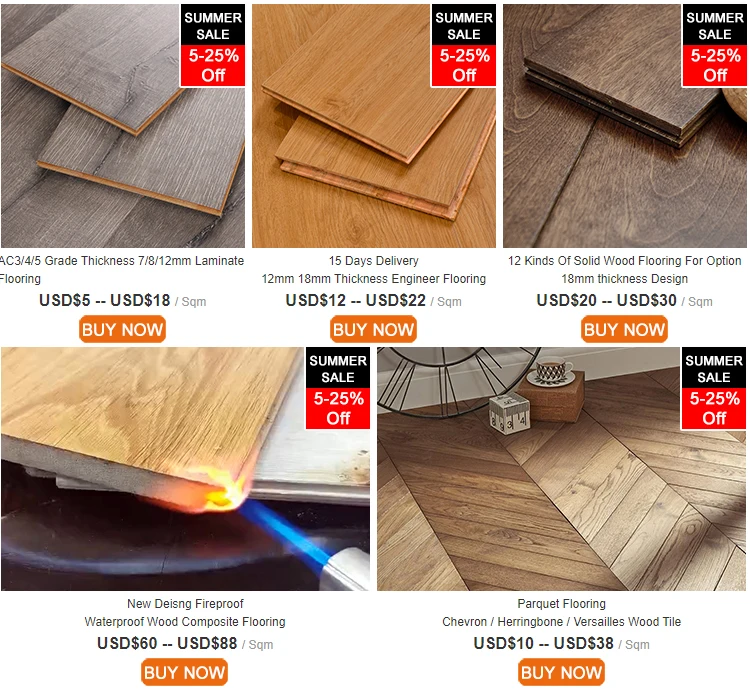Open the Chevron / Herringbone / Versailles Wood Tile link
The height and width of the screenshot is (693, 750).
tap(561, 622)
